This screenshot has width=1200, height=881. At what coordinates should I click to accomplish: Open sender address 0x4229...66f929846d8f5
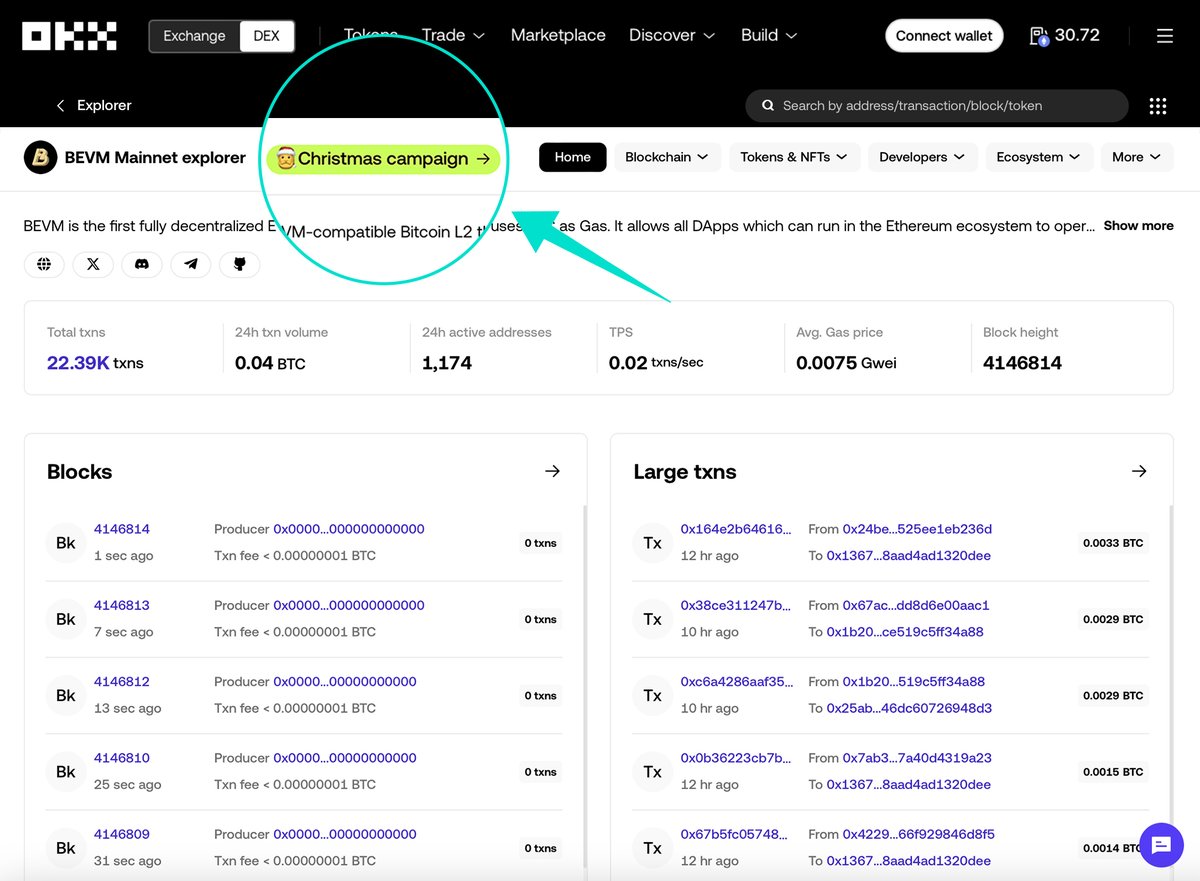pyautogui.click(x=918, y=834)
